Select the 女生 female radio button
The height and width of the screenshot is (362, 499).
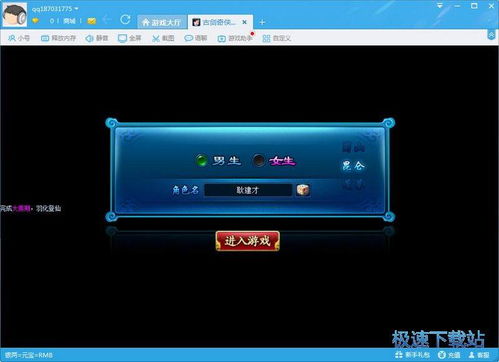point(259,161)
